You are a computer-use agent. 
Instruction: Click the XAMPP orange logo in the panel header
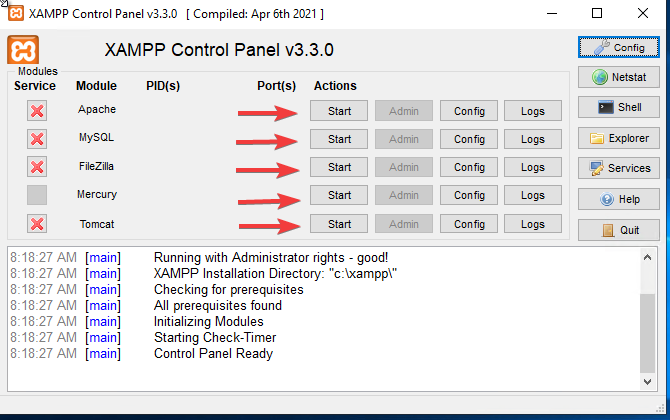tap(23, 50)
